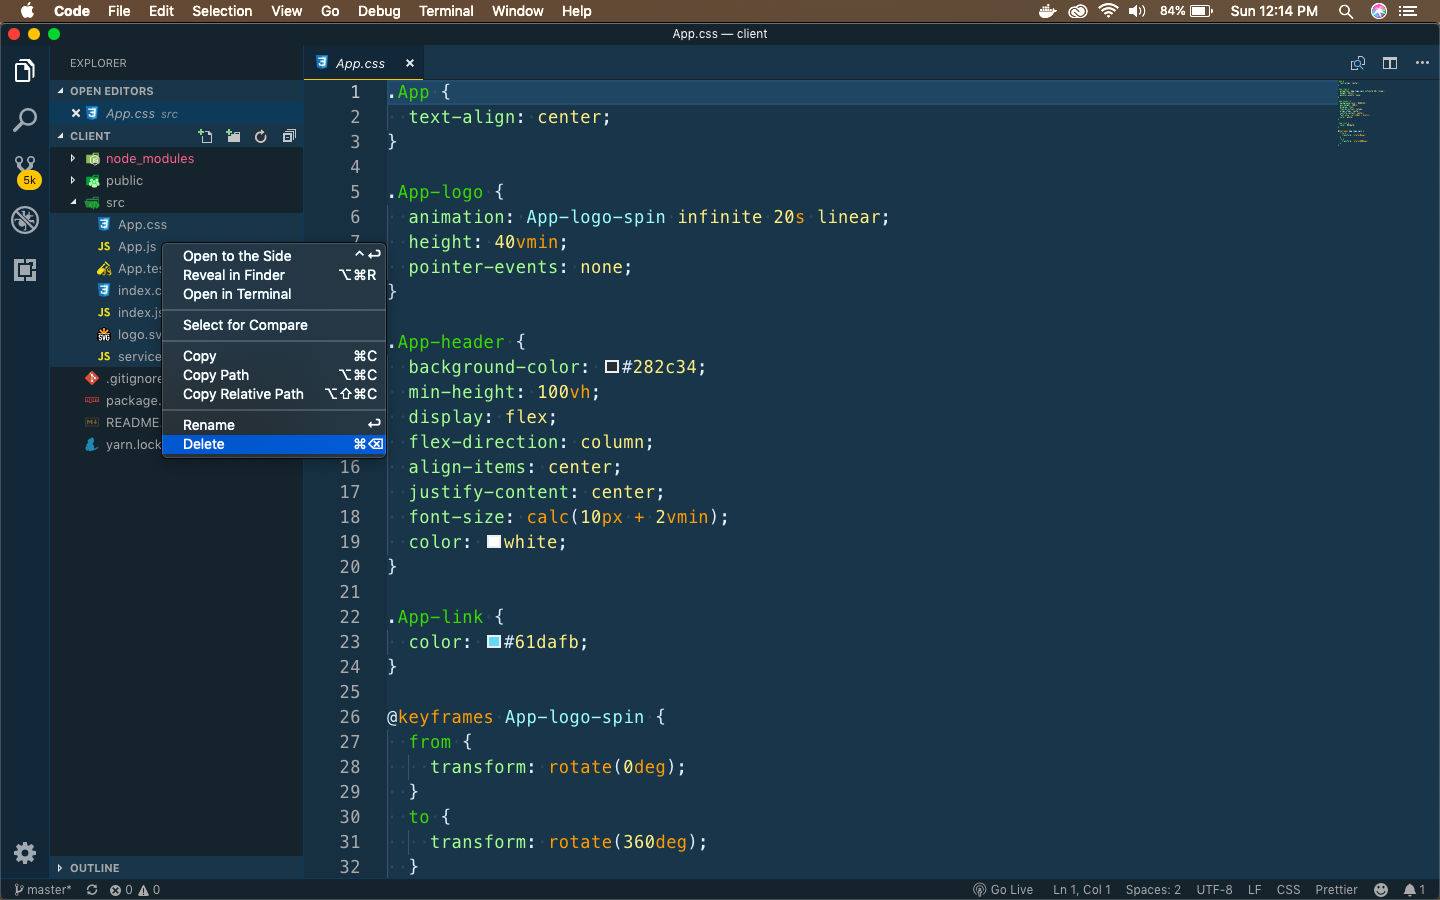Choose Open in Terminal
1440x900 pixels.
tap(274, 294)
